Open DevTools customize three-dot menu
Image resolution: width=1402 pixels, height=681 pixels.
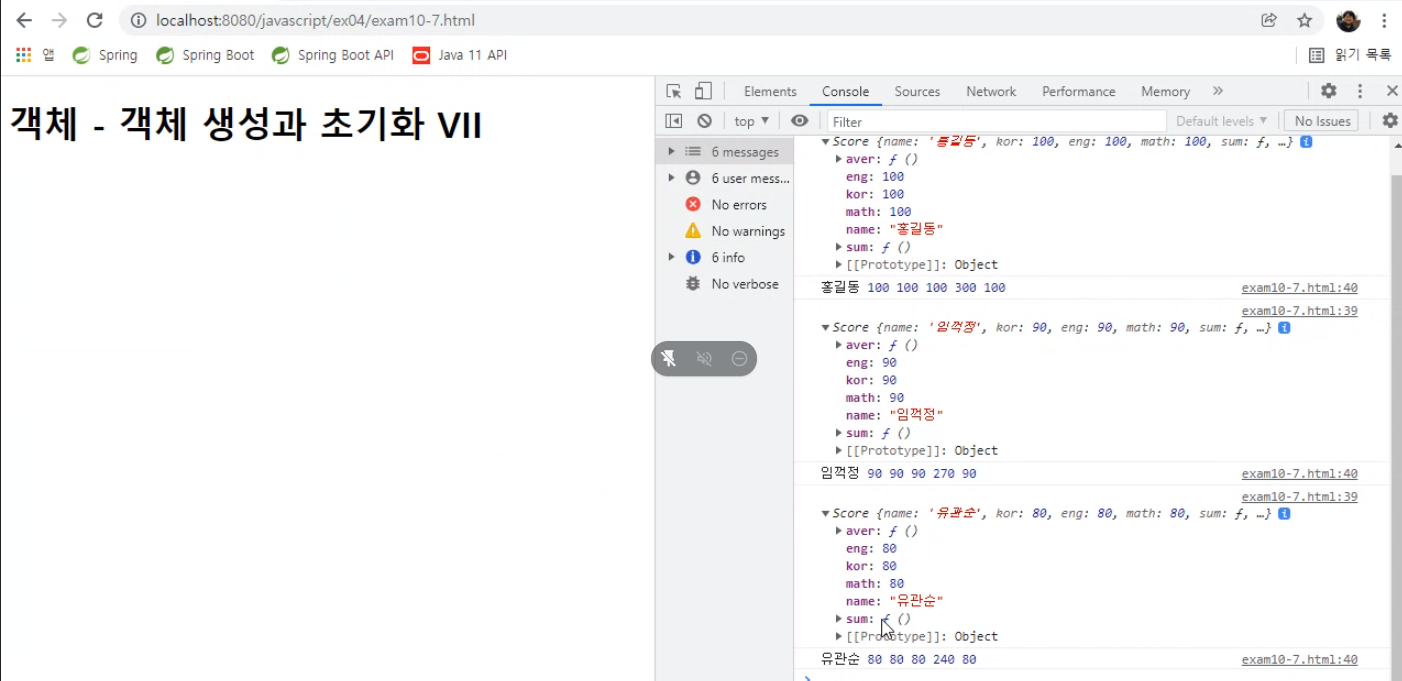tap(1360, 91)
